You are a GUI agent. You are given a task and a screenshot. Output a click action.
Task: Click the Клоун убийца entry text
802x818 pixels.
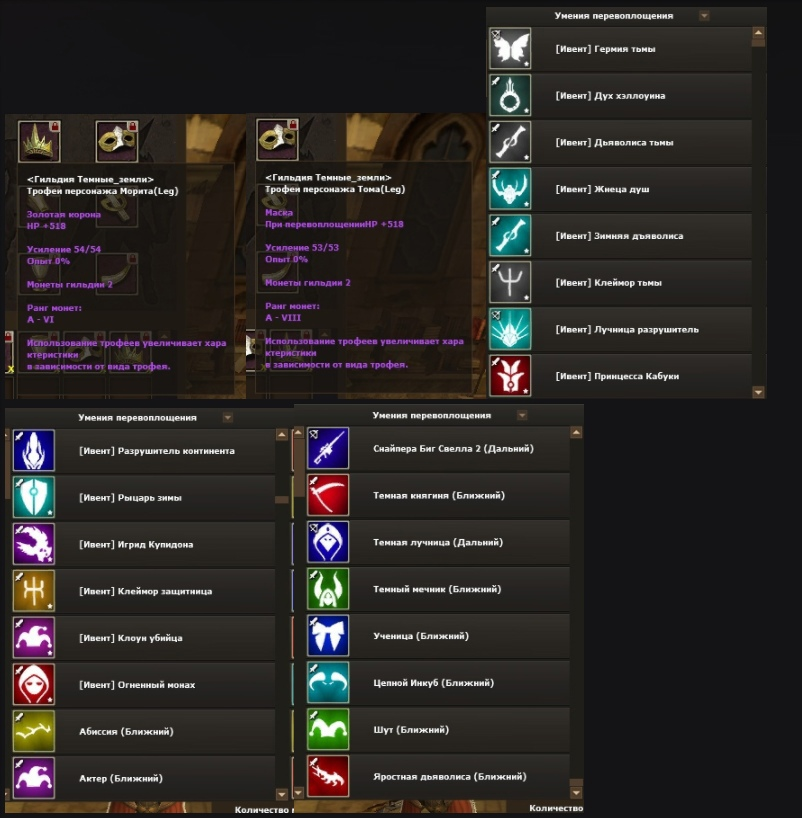click(130, 638)
